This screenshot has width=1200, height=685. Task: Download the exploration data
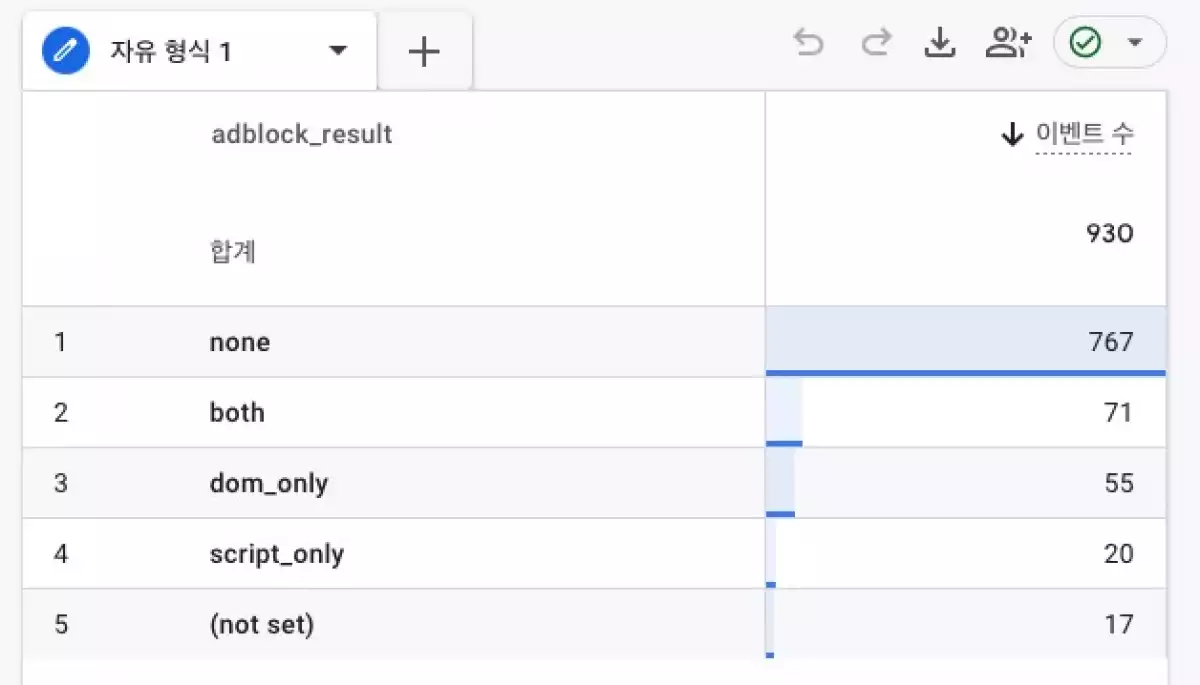click(x=939, y=44)
